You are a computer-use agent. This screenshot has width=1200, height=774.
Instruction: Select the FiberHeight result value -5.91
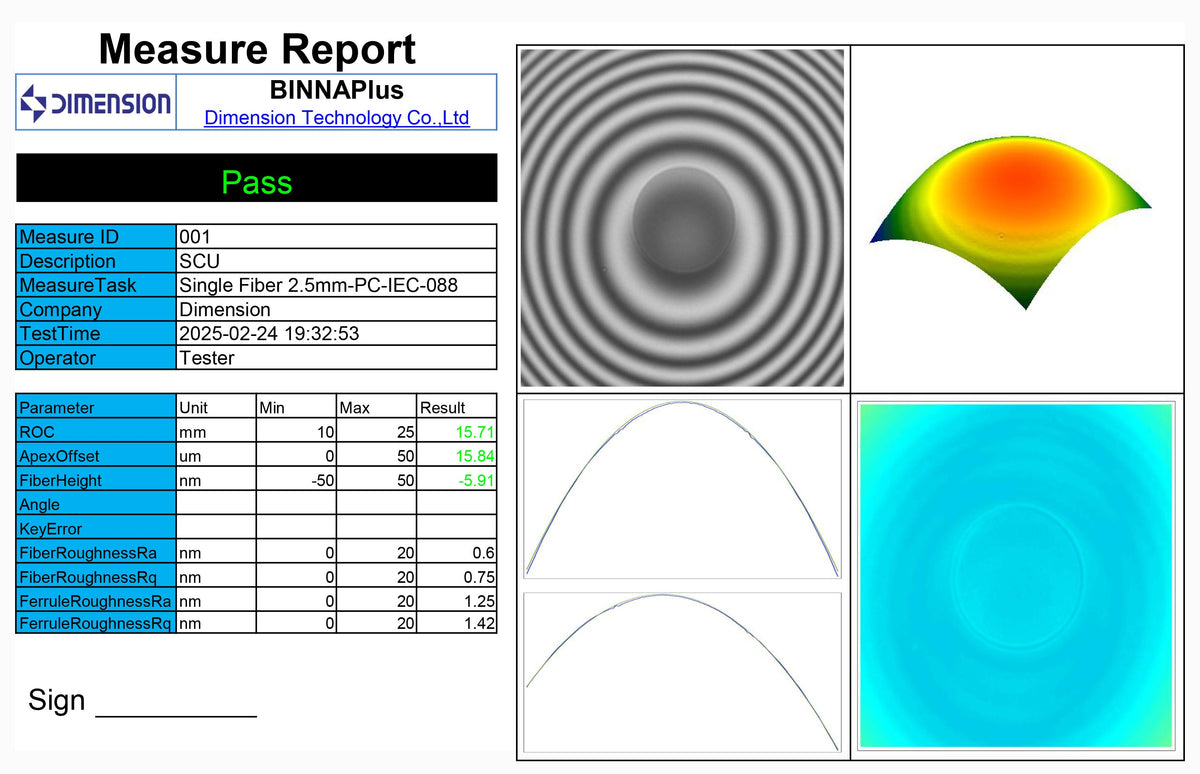[477, 480]
